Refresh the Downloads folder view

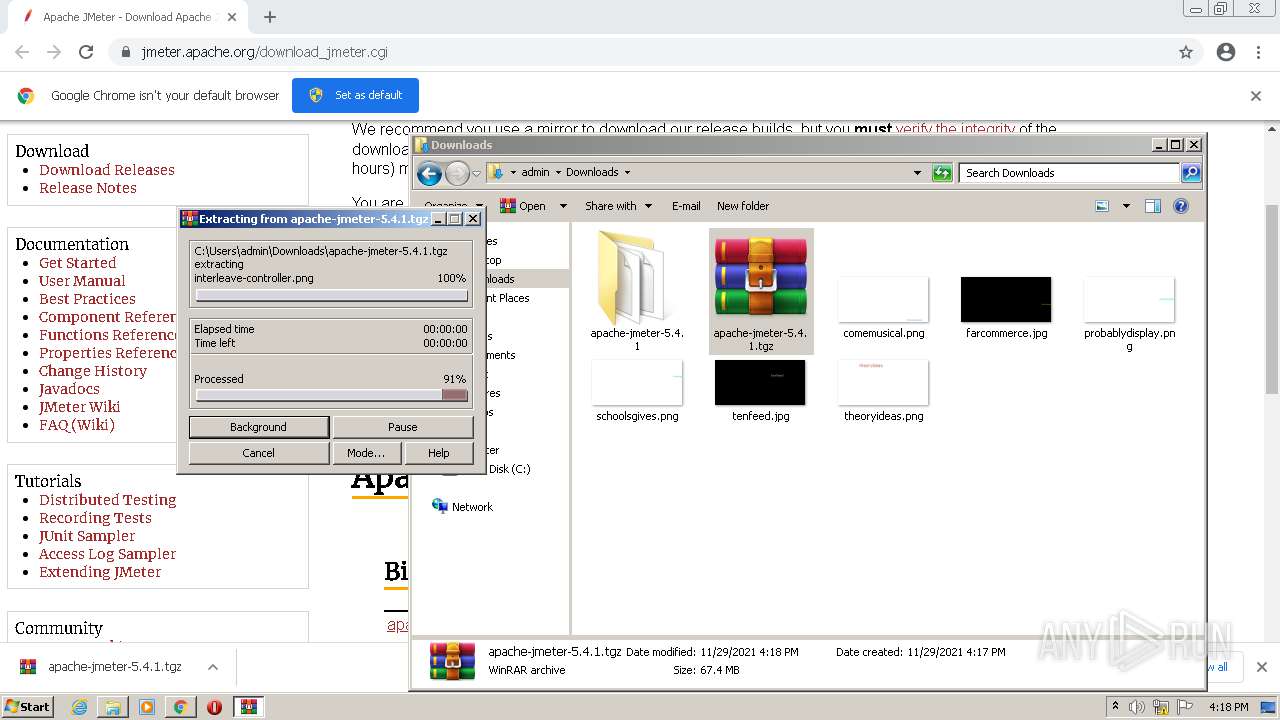942,173
